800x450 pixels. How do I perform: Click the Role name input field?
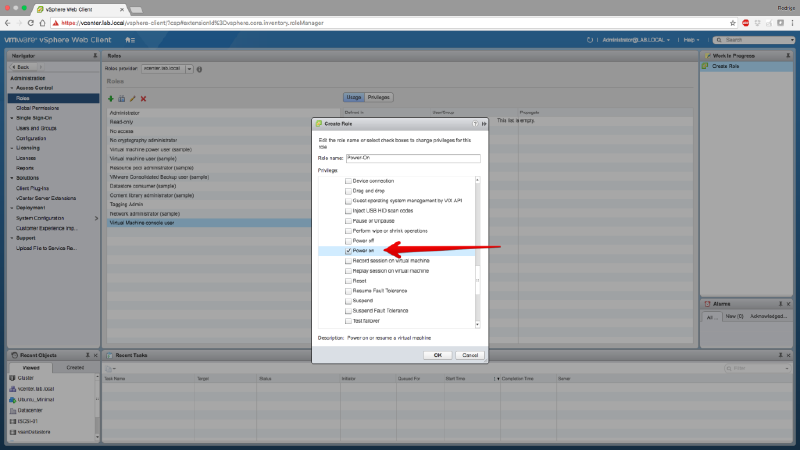(x=413, y=158)
